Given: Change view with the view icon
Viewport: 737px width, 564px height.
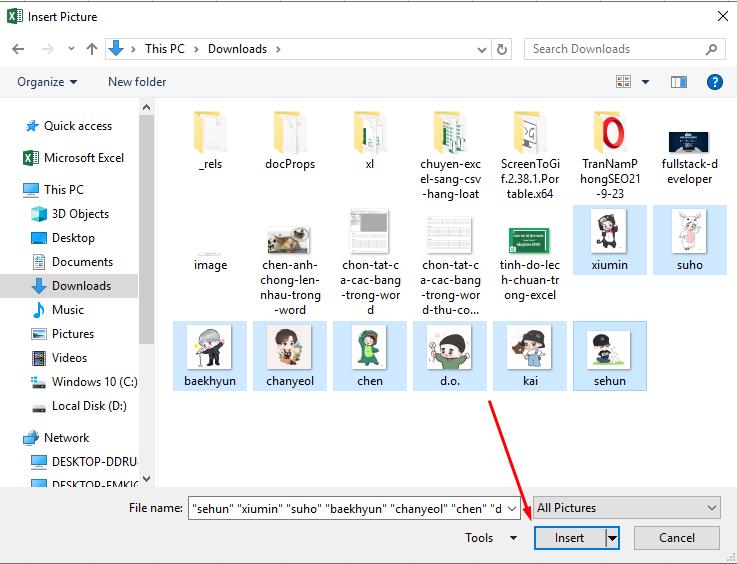Looking at the screenshot, I should (x=623, y=82).
